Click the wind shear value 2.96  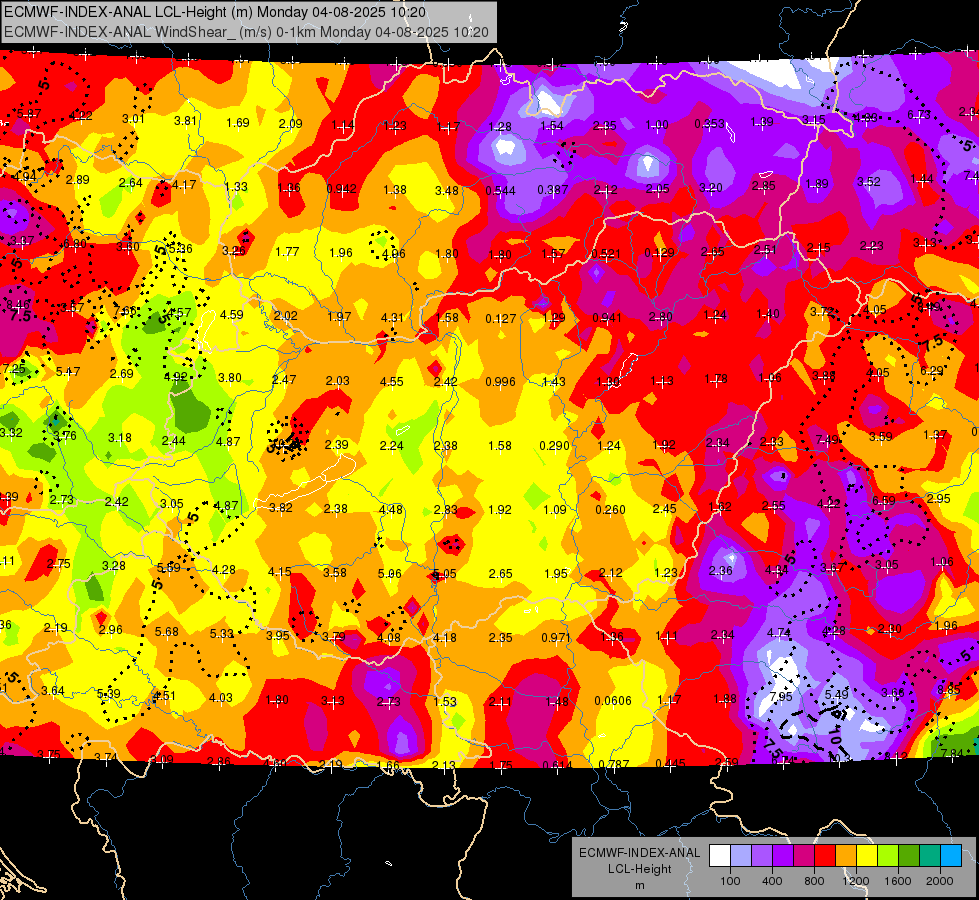click(x=111, y=629)
